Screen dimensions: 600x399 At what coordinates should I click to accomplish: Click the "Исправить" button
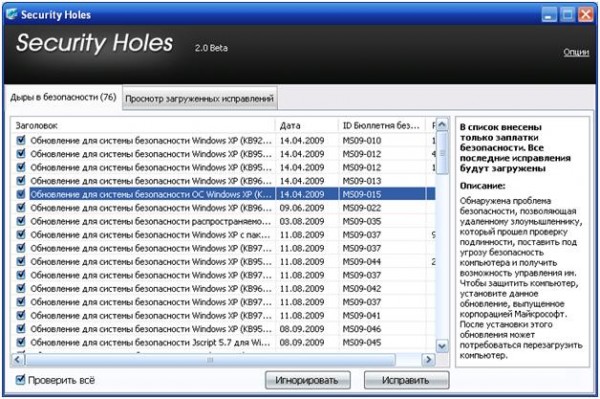tap(406, 380)
